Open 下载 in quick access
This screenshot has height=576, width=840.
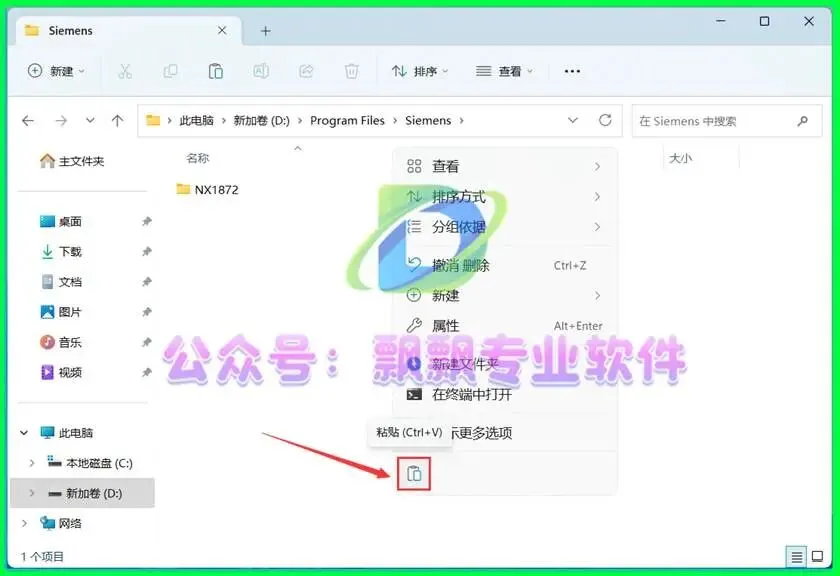[x=61, y=251]
